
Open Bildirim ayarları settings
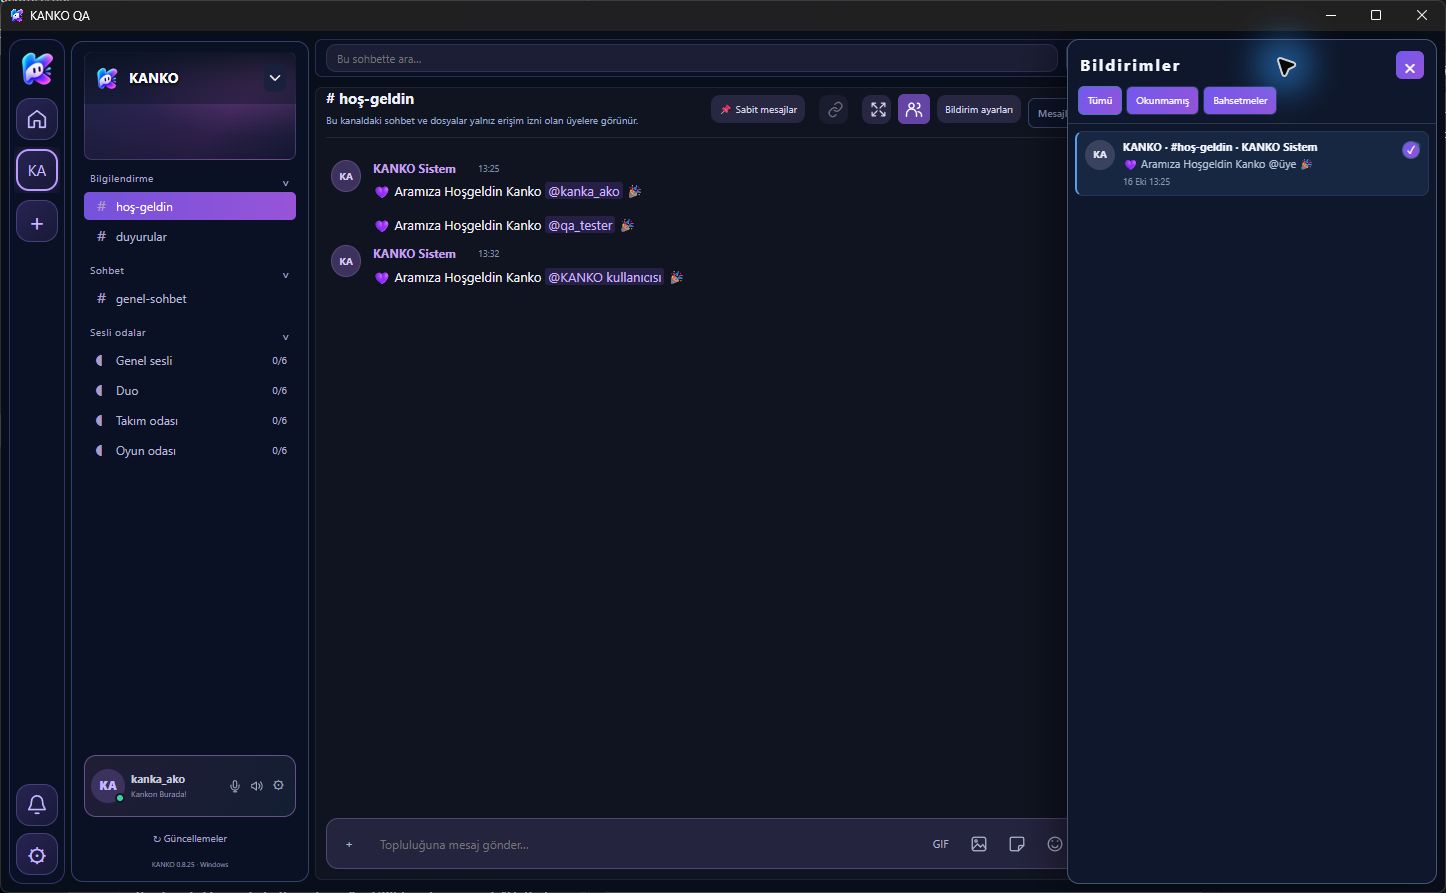coord(979,110)
